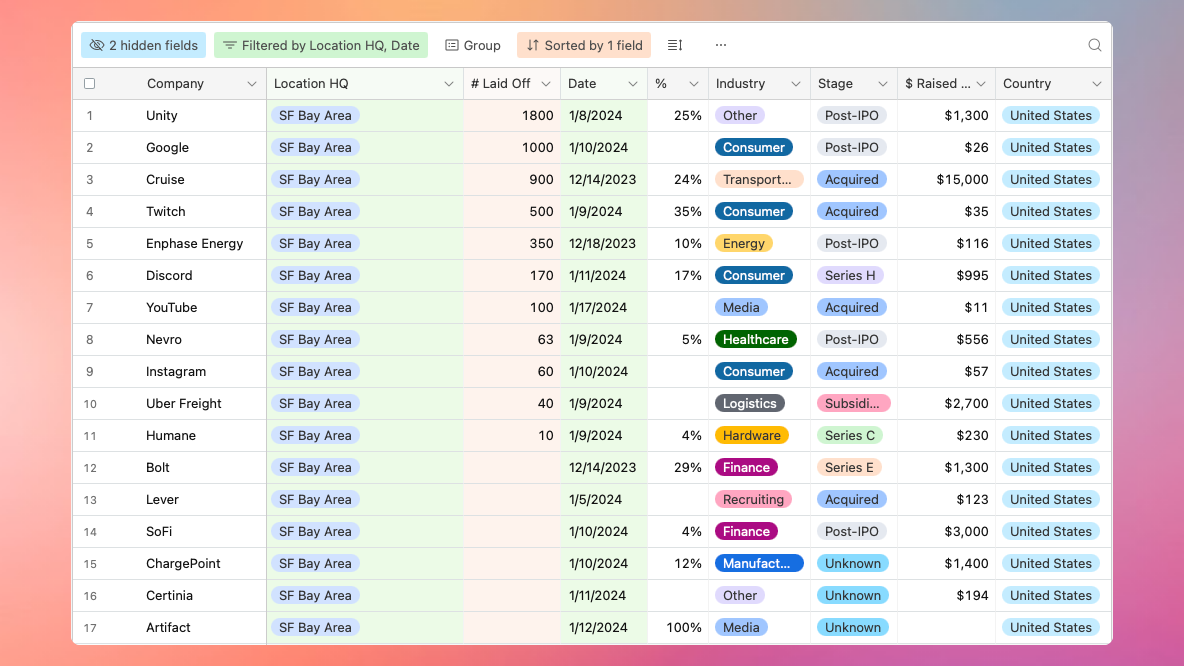Click the $15,000 raised value for Cruise
1184x666 pixels.
tap(962, 180)
